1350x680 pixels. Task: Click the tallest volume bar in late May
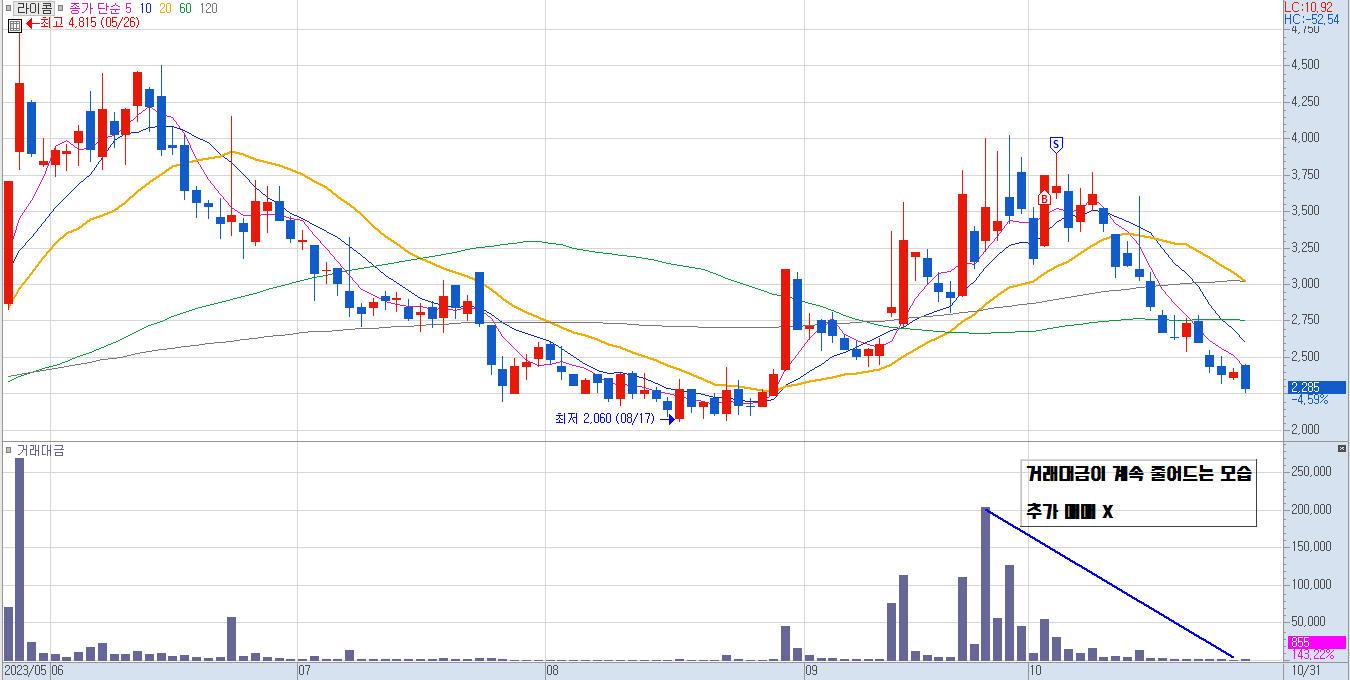[19, 559]
